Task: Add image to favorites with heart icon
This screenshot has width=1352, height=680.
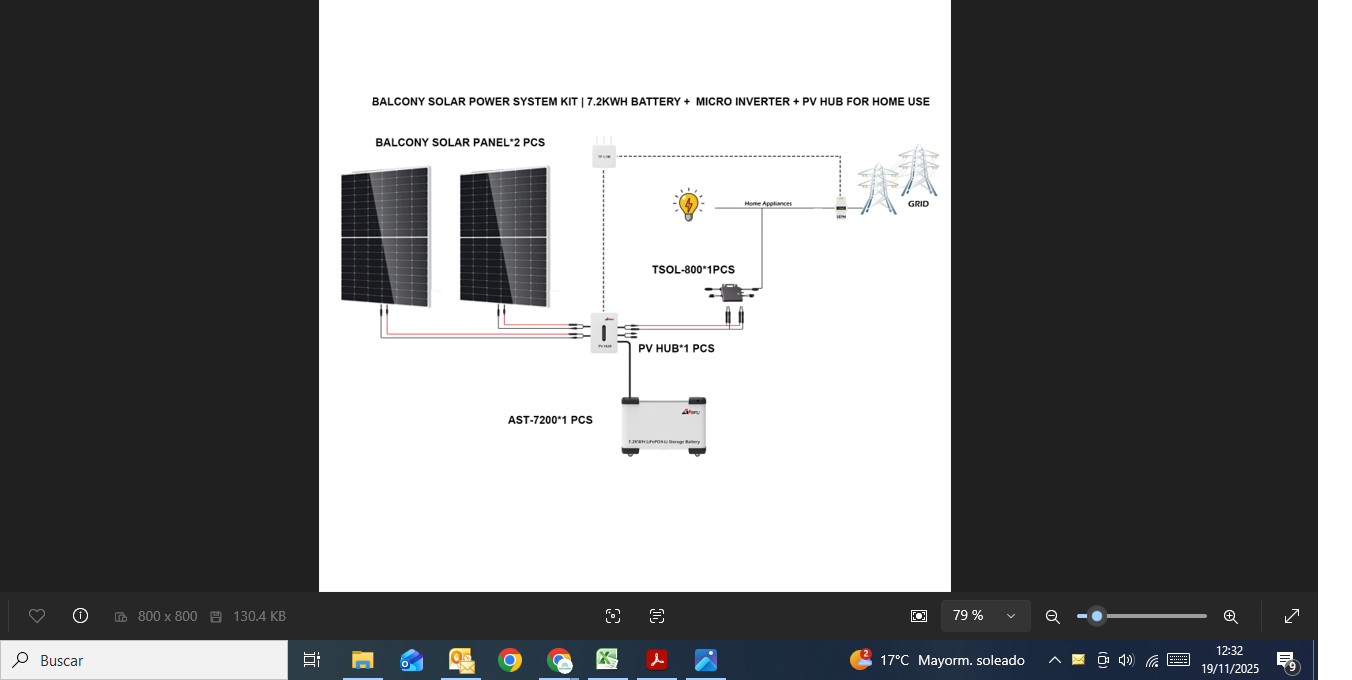Action: point(37,616)
